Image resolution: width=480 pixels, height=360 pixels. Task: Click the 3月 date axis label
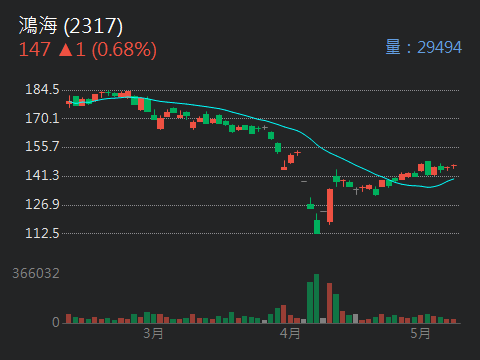153,333
